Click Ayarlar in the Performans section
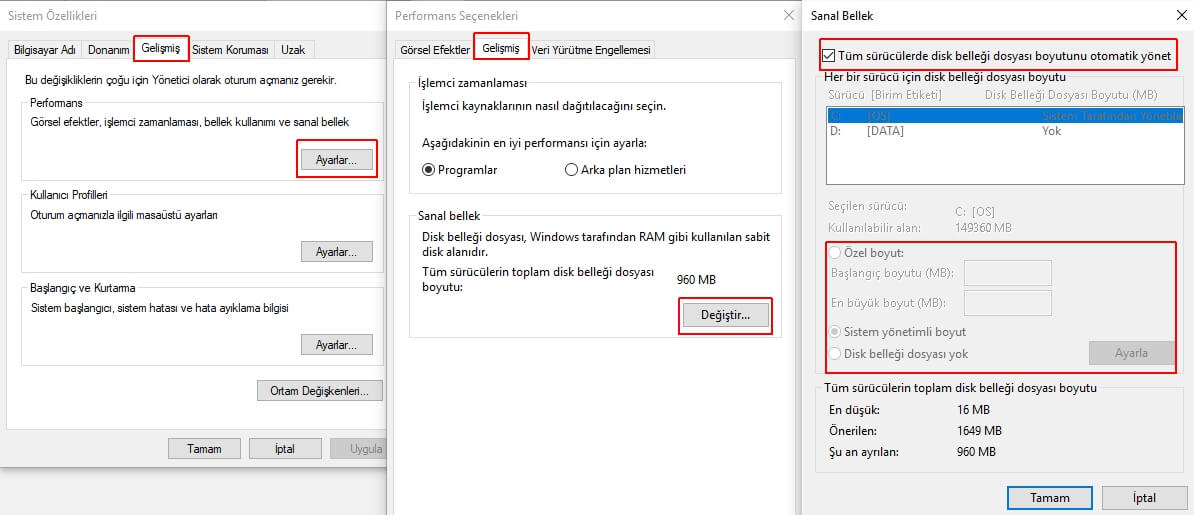The image size is (1194, 515). click(336, 160)
